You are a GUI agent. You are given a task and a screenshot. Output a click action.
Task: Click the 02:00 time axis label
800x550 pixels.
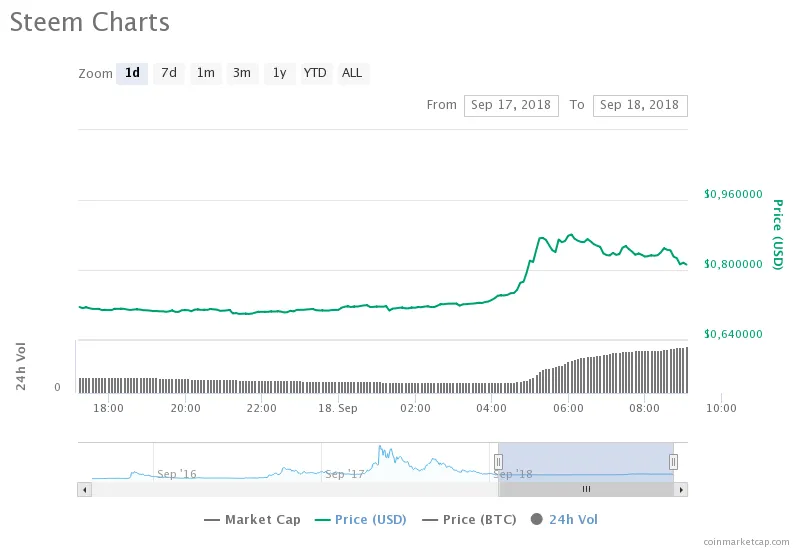pos(415,408)
